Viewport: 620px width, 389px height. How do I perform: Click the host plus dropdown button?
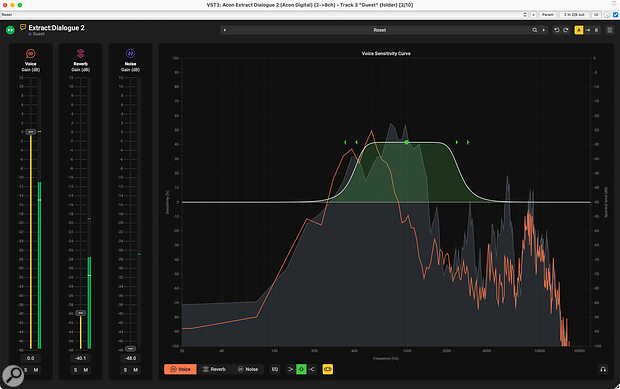pyautogui.click(x=533, y=15)
